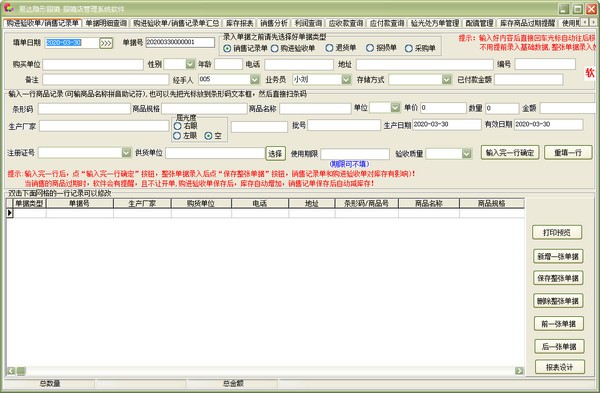Image resolution: width=600 pixels, height=393 pixels.
Task: Click the 商品名称 input field
Action: (315, 109)
